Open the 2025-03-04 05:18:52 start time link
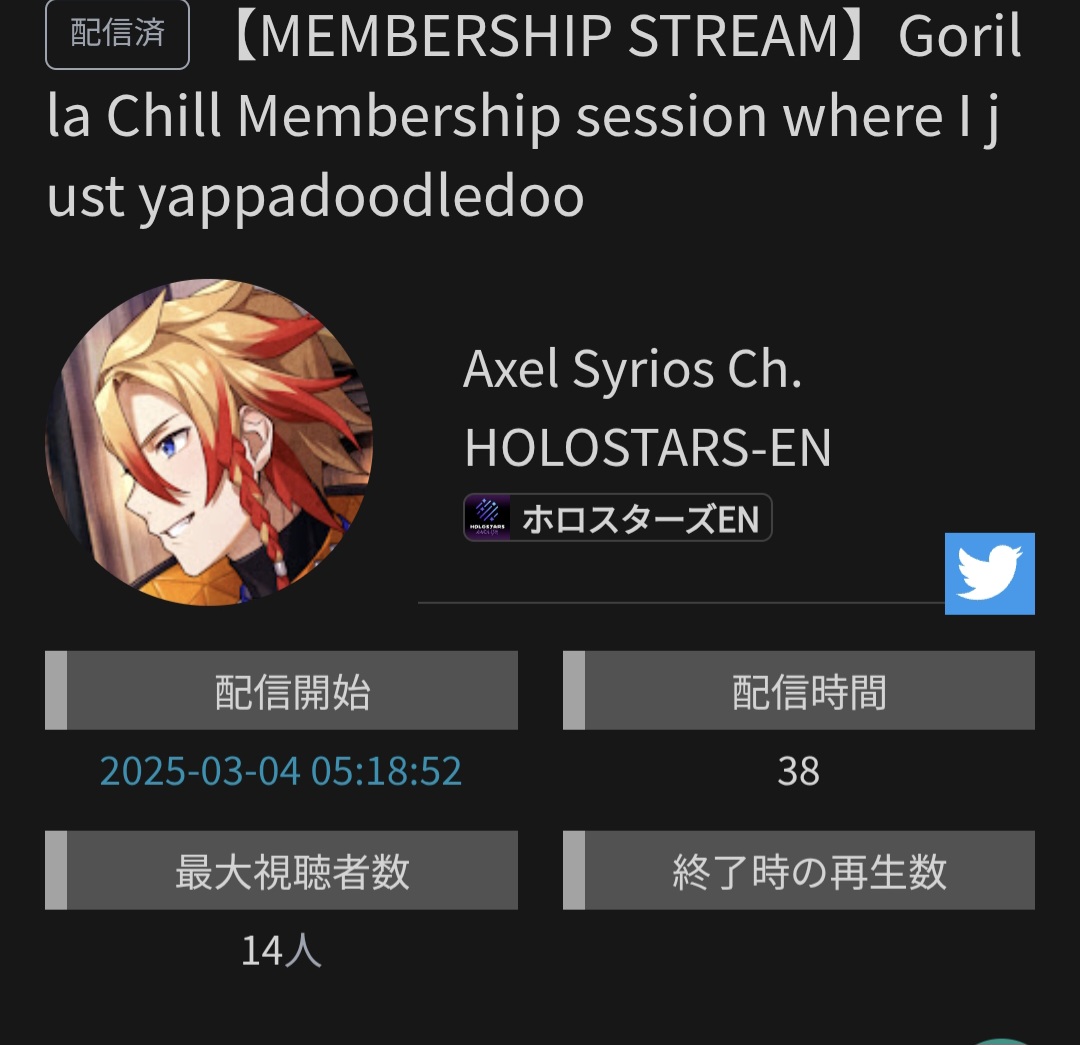 [280, 771]
